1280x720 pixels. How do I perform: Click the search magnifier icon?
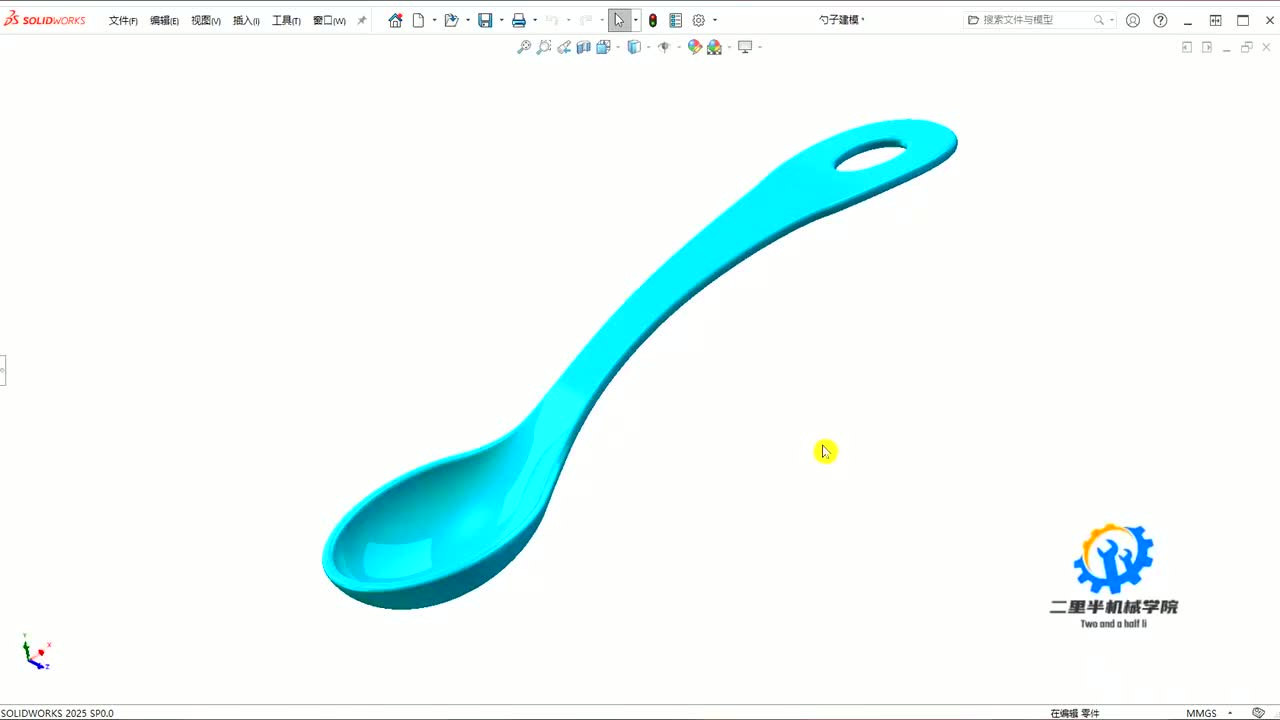[x=1099, y=20]
